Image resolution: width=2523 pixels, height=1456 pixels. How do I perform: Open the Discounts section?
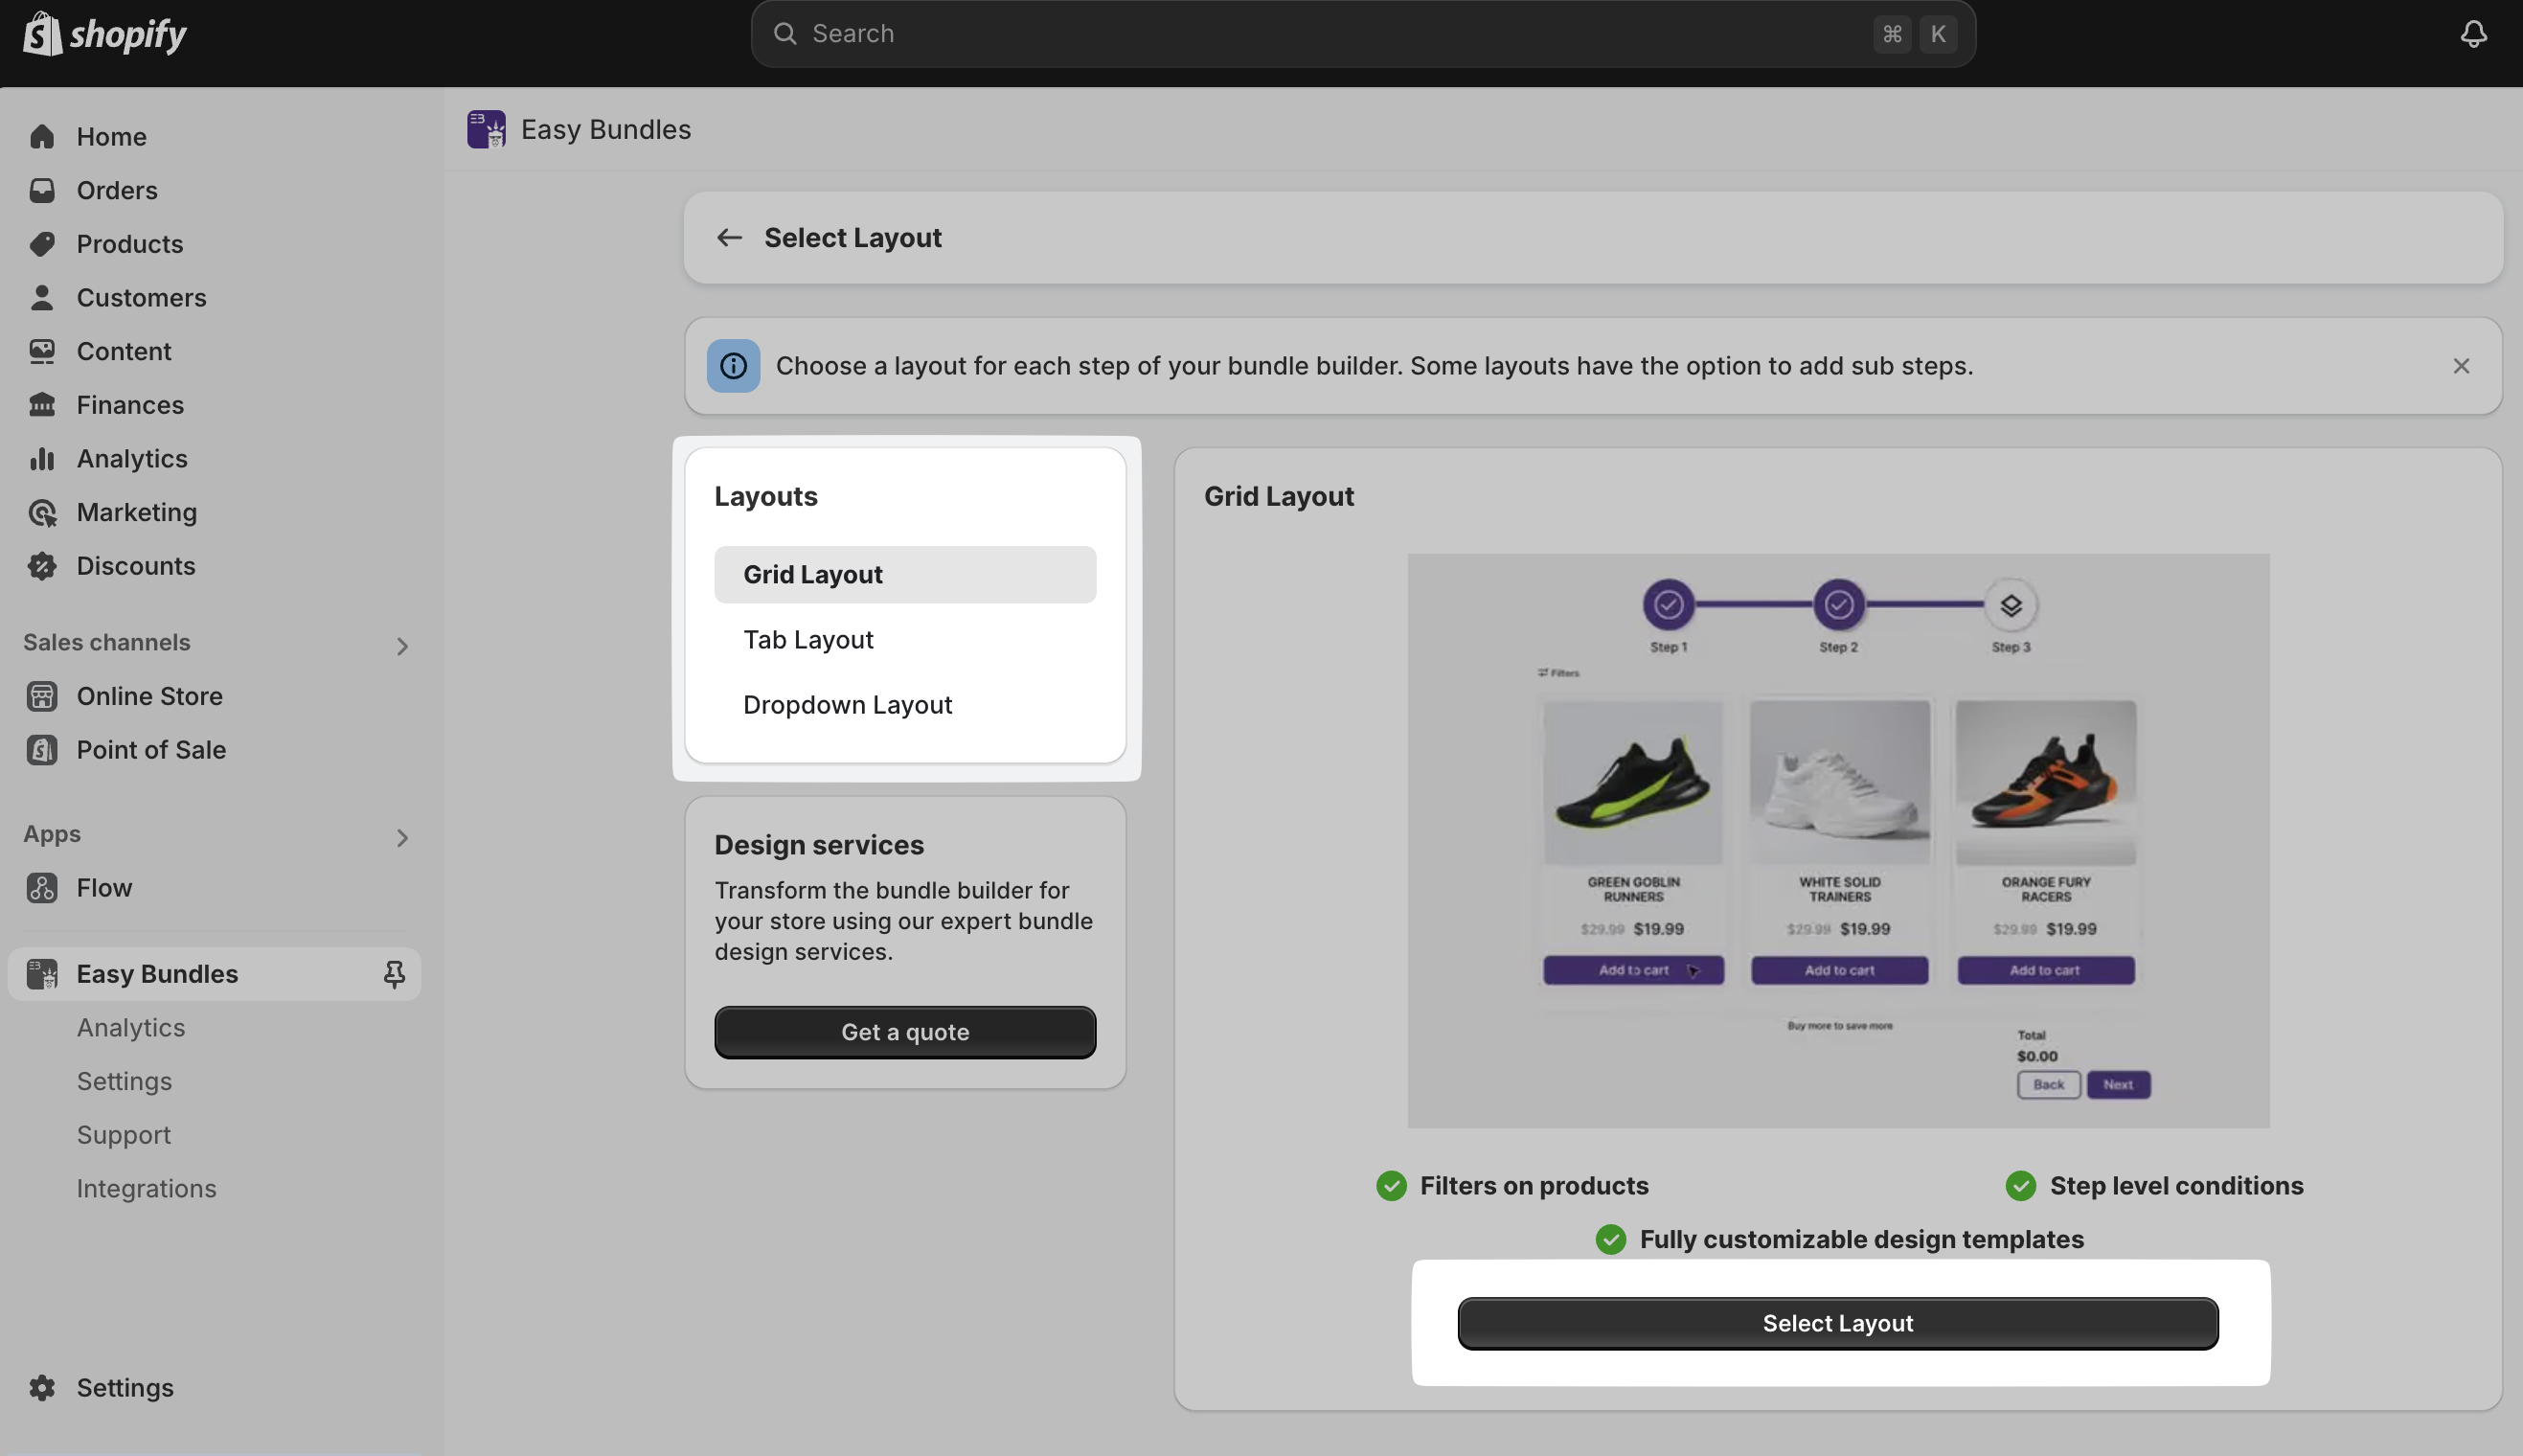(x=136, y=565)
